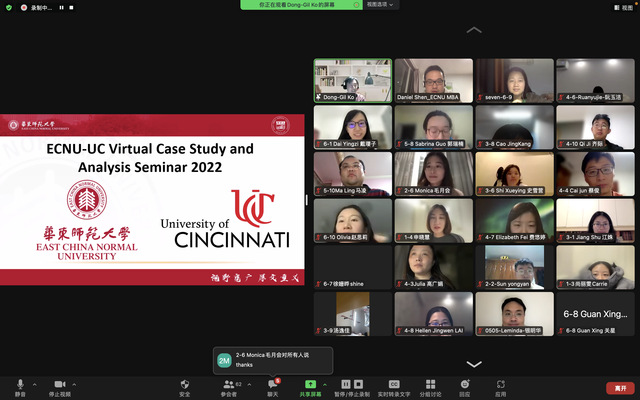Screen dimensions: 640x400
Task: Select 4-10 Qi Ji video tile
Action: click(596, 127)
